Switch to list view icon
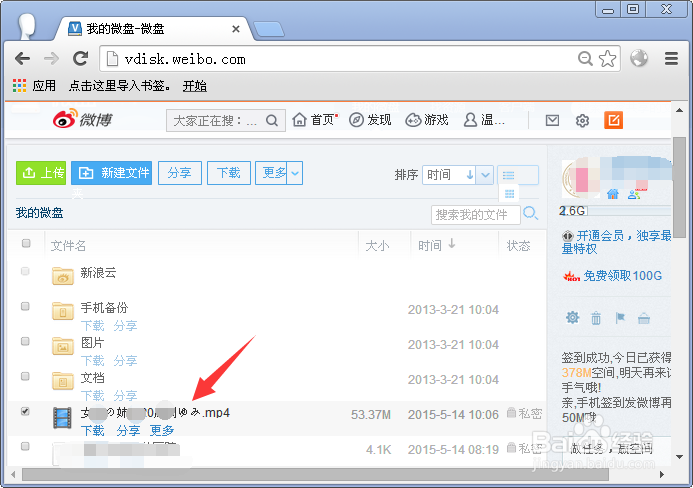The height and width of the screenshot is (488, 693). tap(509, 175)
